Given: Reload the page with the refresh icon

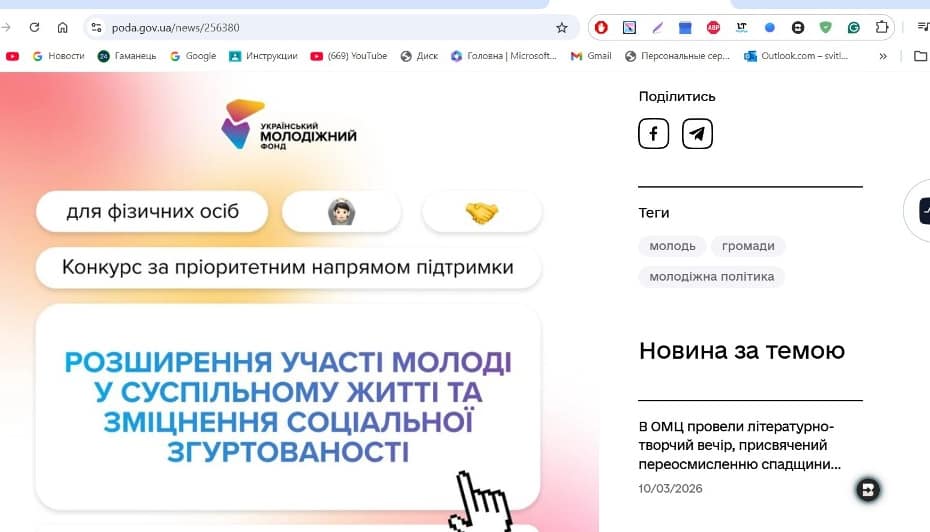Looking at the screenshot, I should click(x=34, y=27).
